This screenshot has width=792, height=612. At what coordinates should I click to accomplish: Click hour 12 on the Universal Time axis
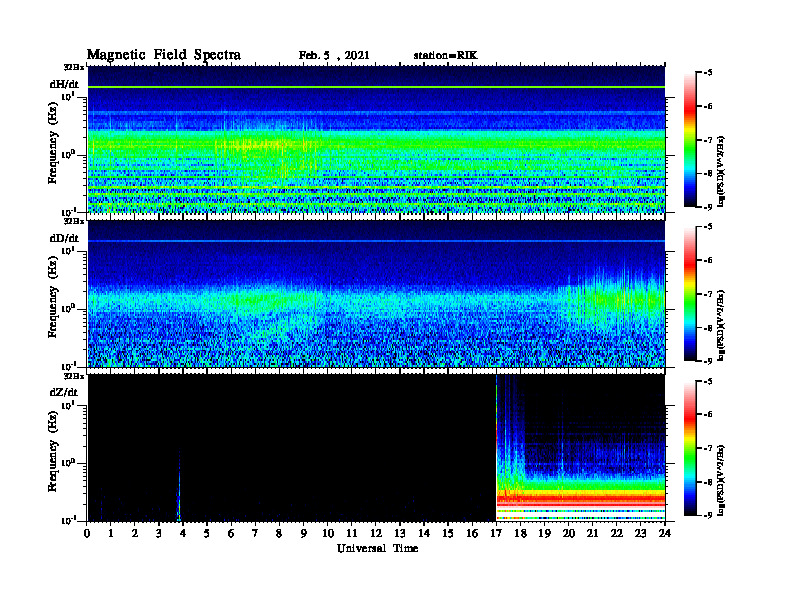pos(376,534)
